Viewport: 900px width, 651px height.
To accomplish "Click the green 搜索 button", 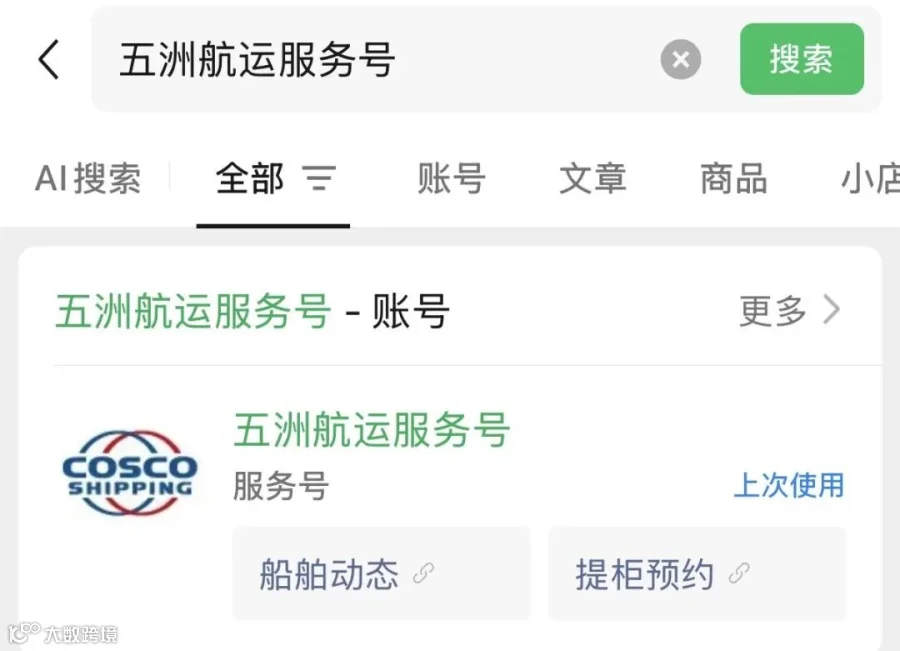I will pyautogui.click(x=802, y=59).
